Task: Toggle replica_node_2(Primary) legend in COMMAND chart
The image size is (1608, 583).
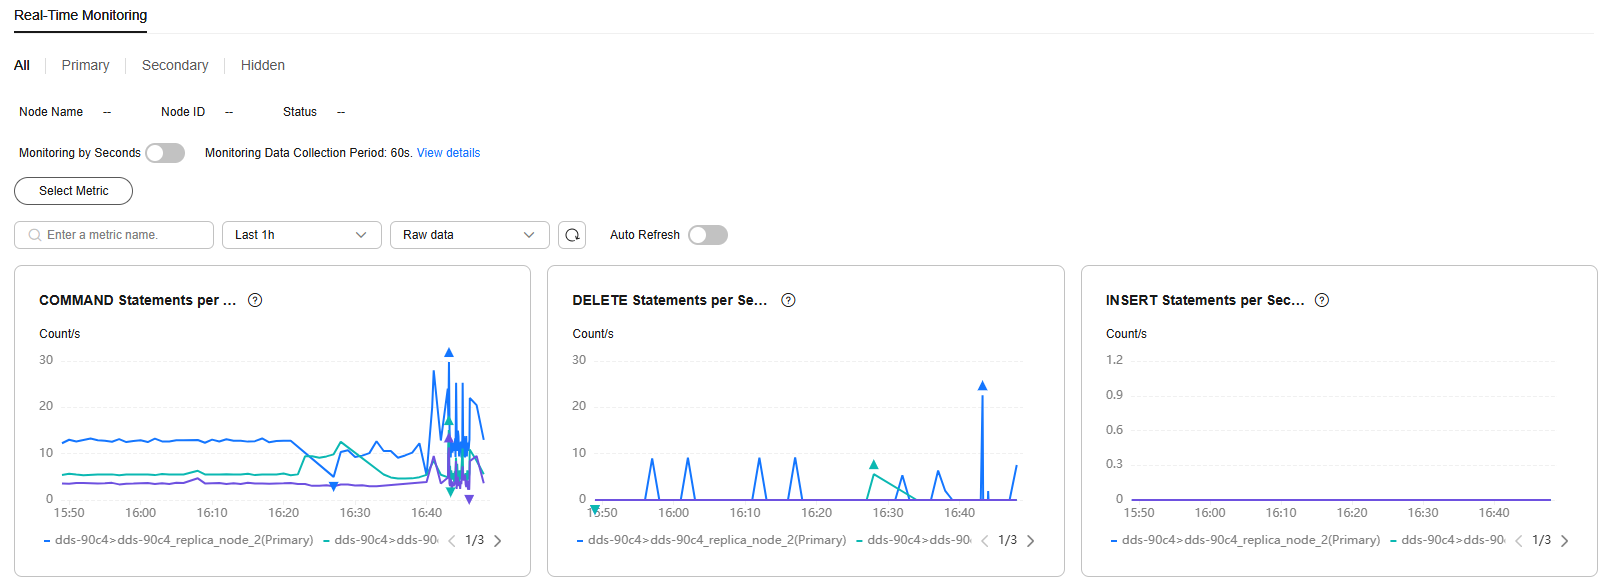Action: point(179,540)
